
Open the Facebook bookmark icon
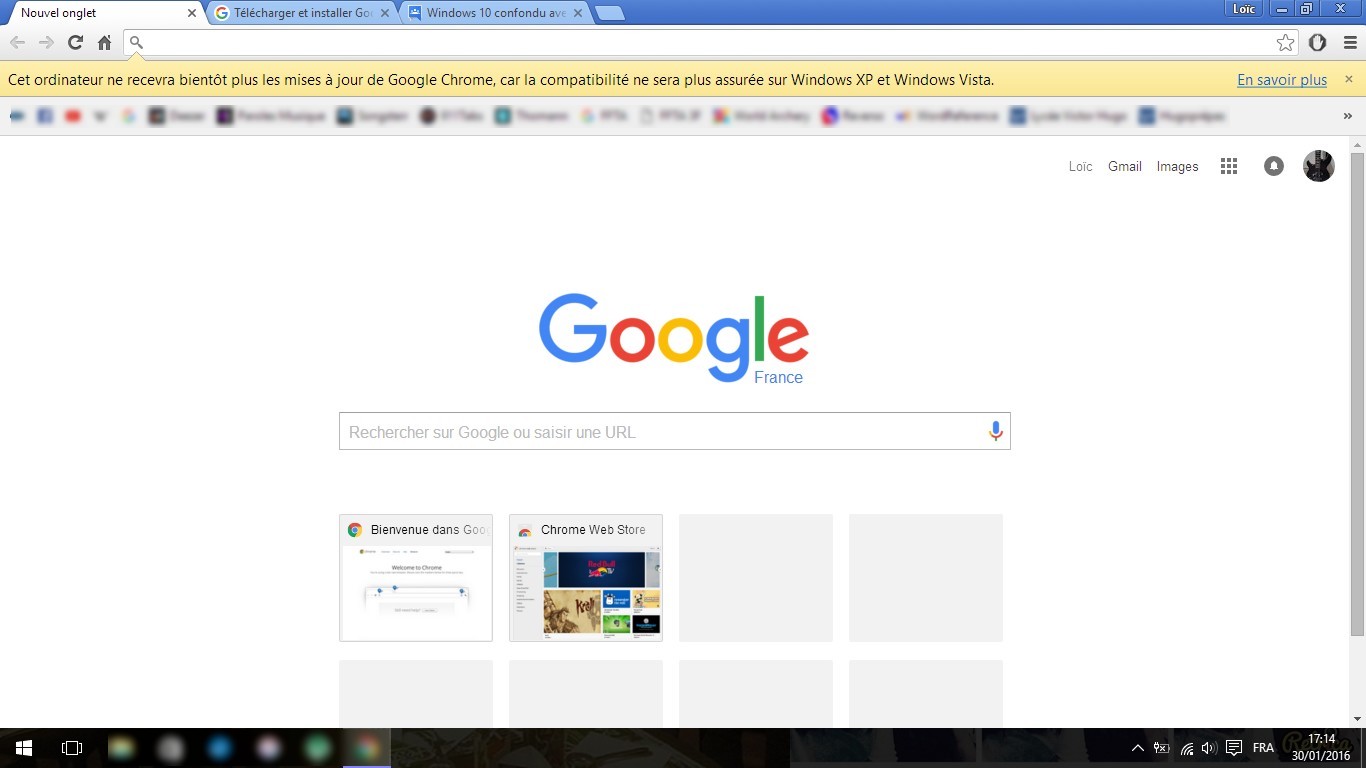pos(44,116)
